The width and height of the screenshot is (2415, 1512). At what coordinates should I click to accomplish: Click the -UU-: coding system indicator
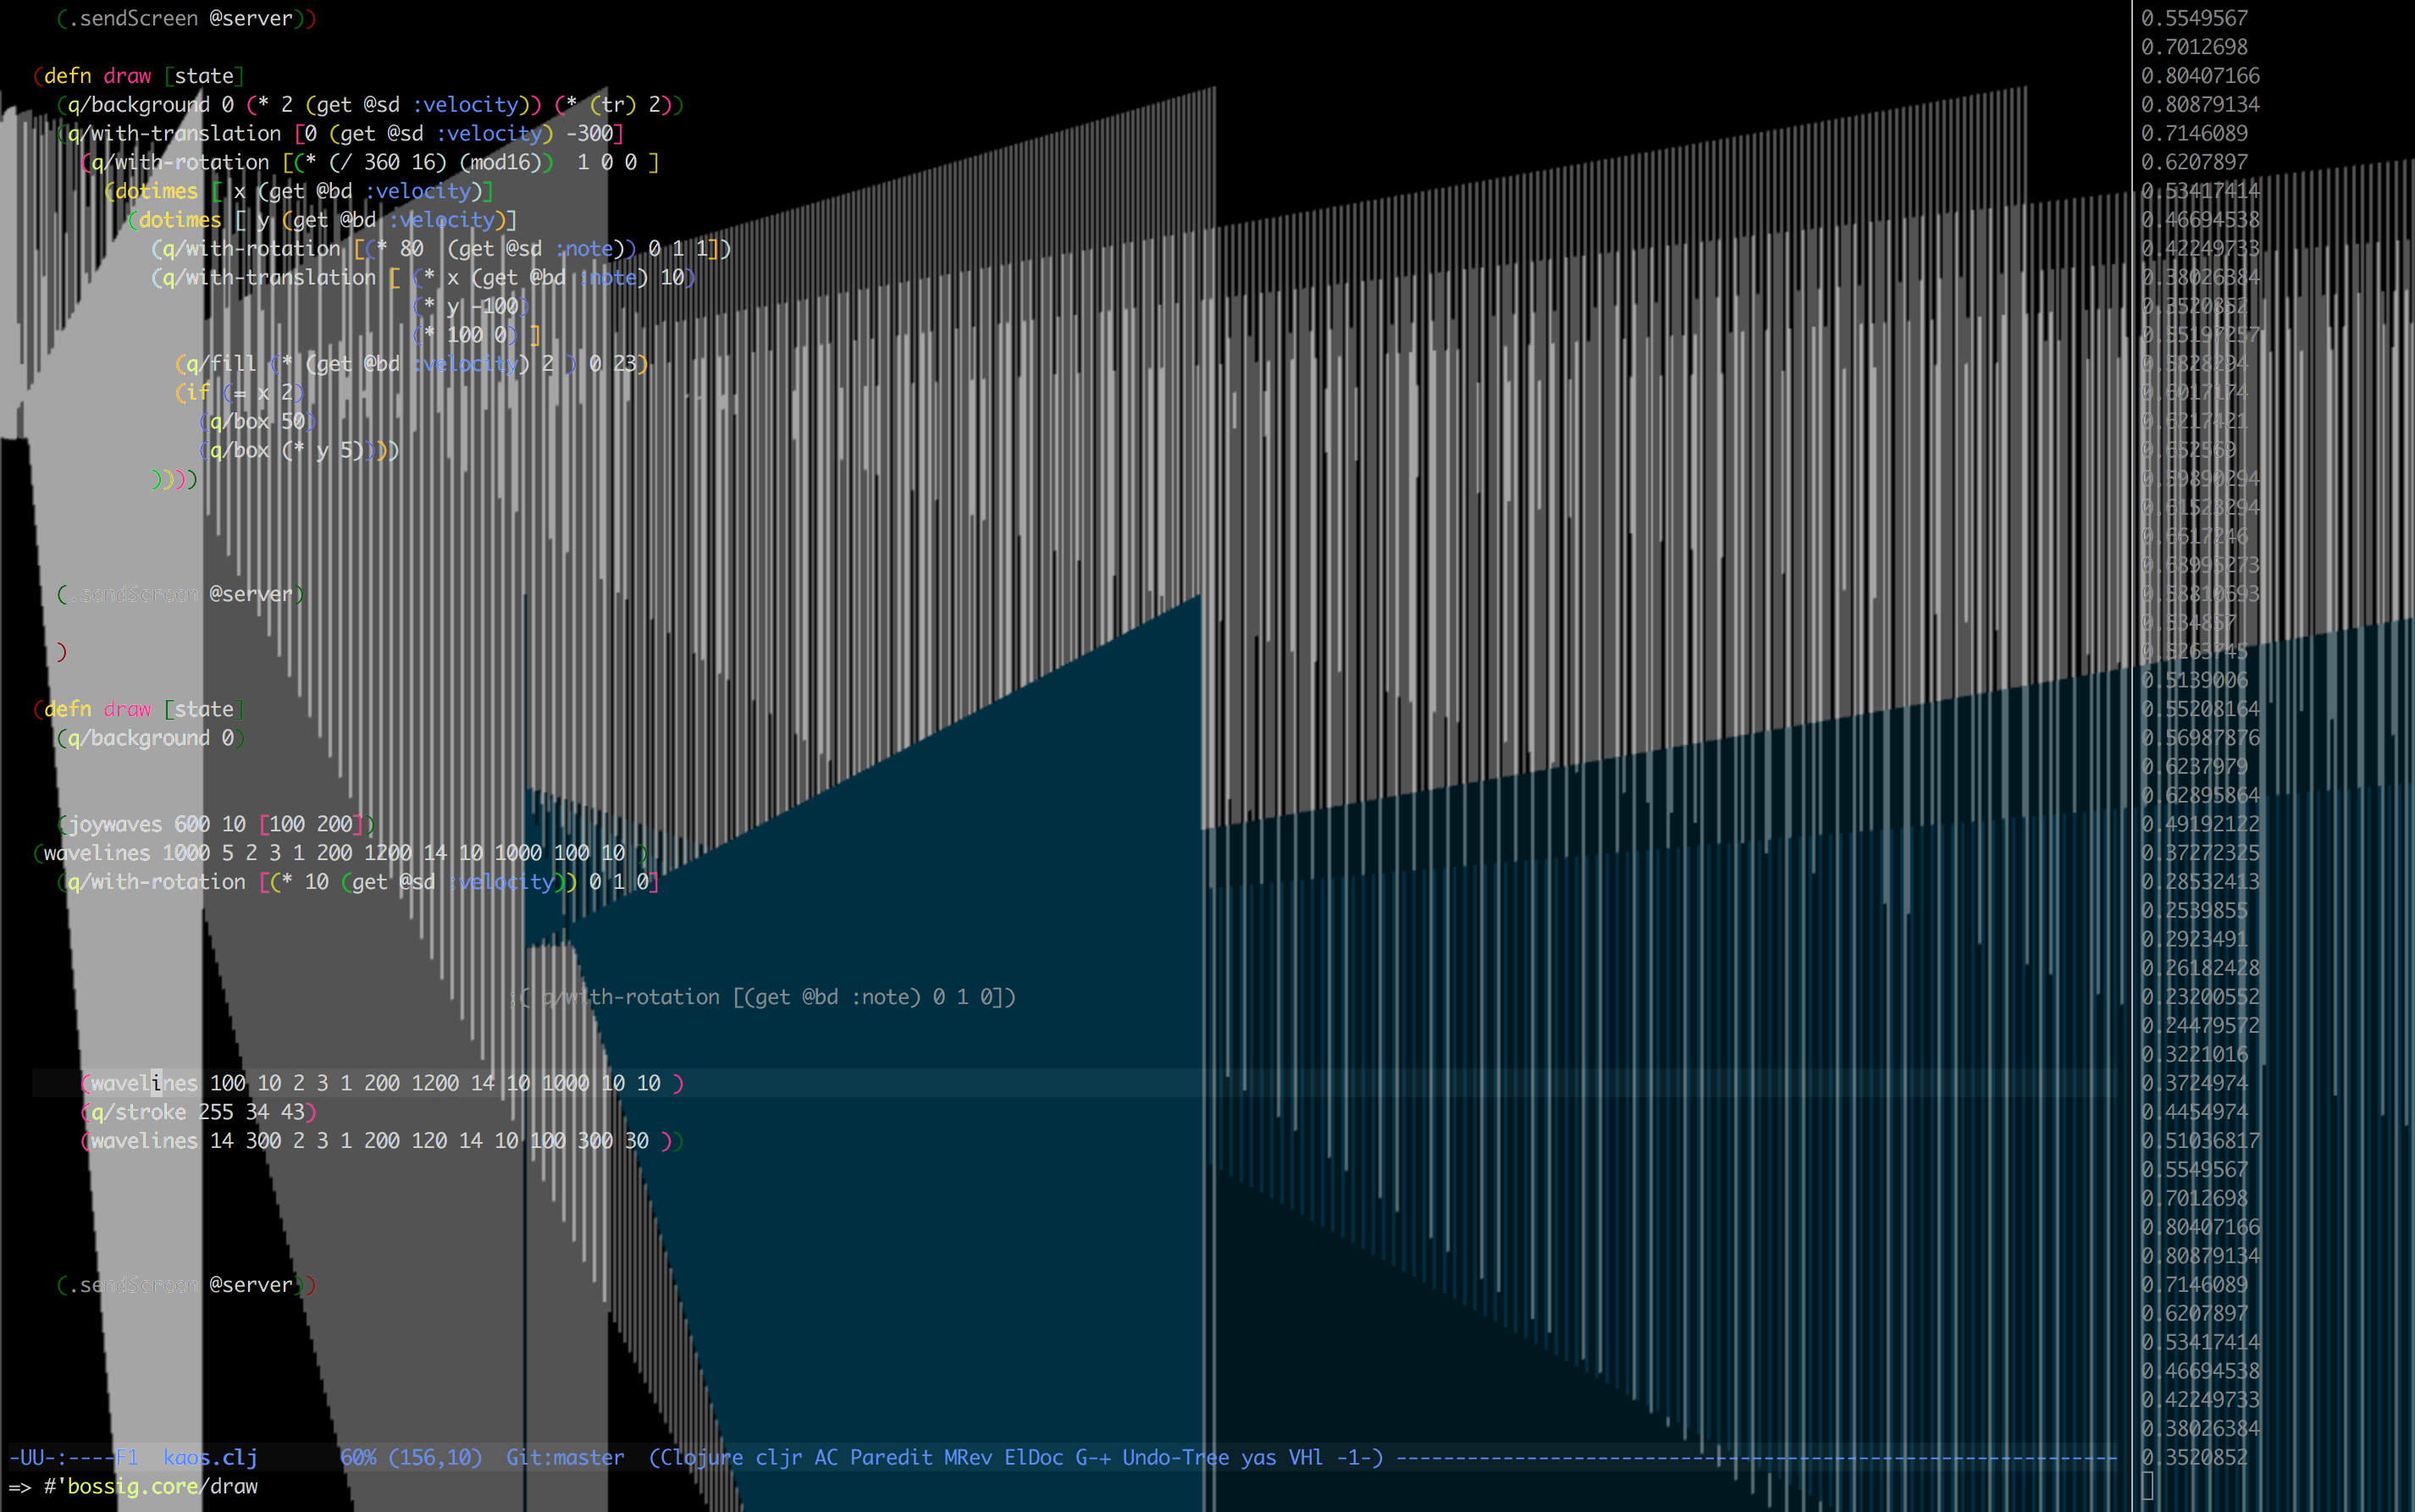36,1457
